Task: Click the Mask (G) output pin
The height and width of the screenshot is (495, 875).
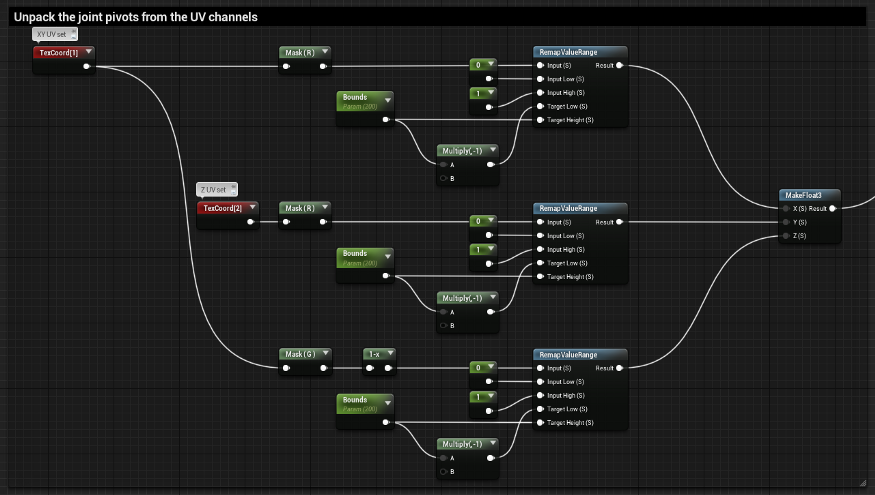Action: [x=323, y=368]
